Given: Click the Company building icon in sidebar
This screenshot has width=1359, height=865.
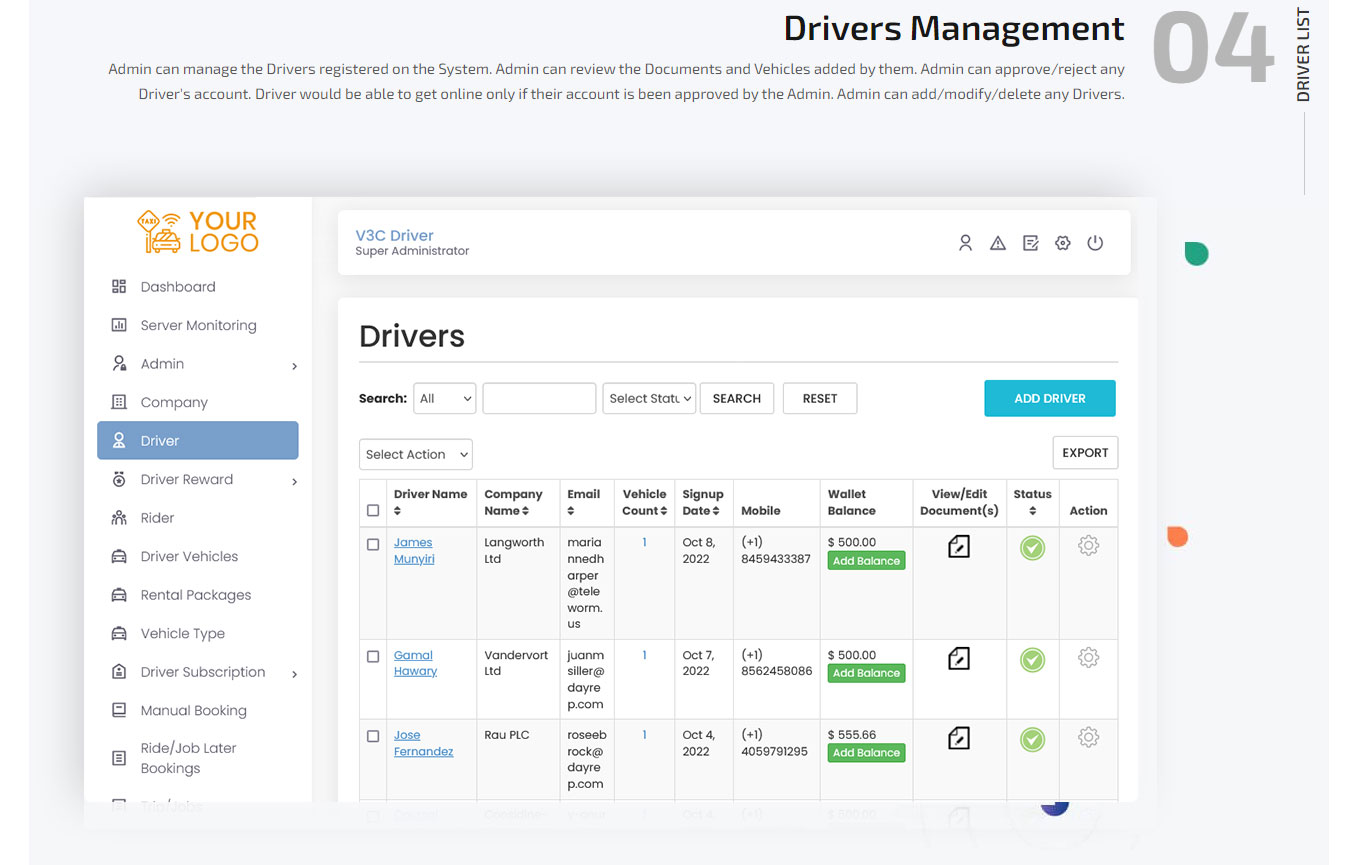Looking at the screenshot, I should (119, 402).
